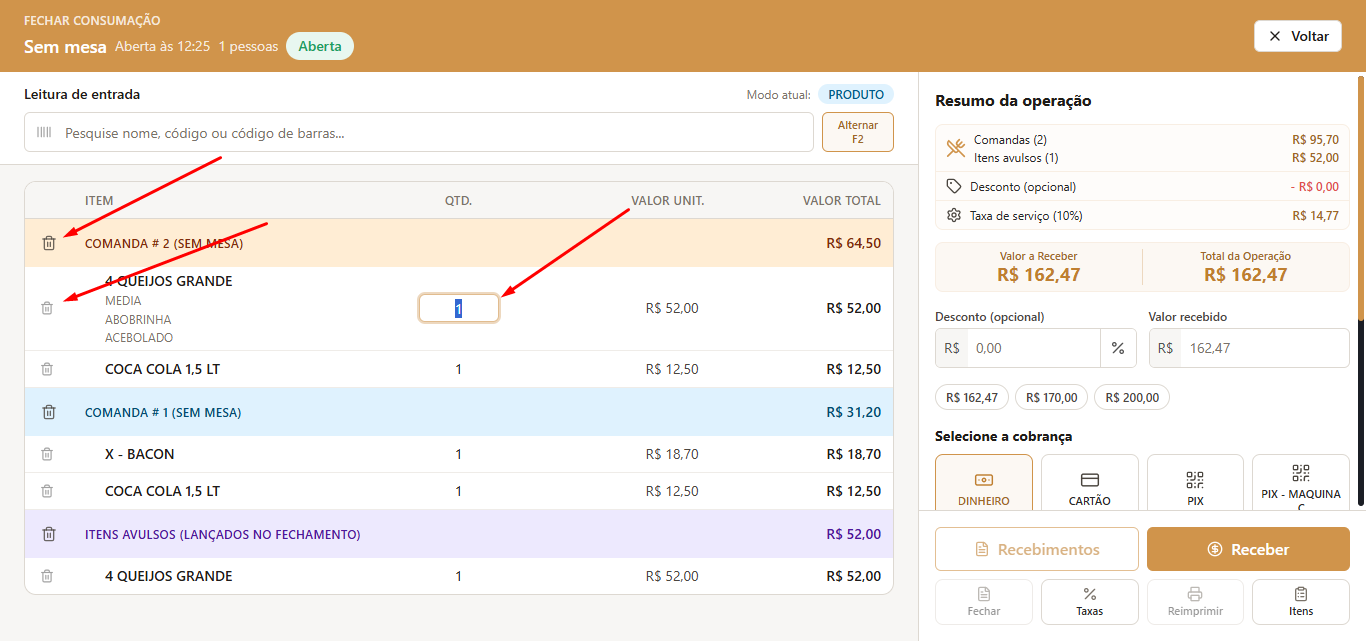Focus the product search input field
Image resolution: width=1366 pixels, height=641 pixels.
(419, 132)
